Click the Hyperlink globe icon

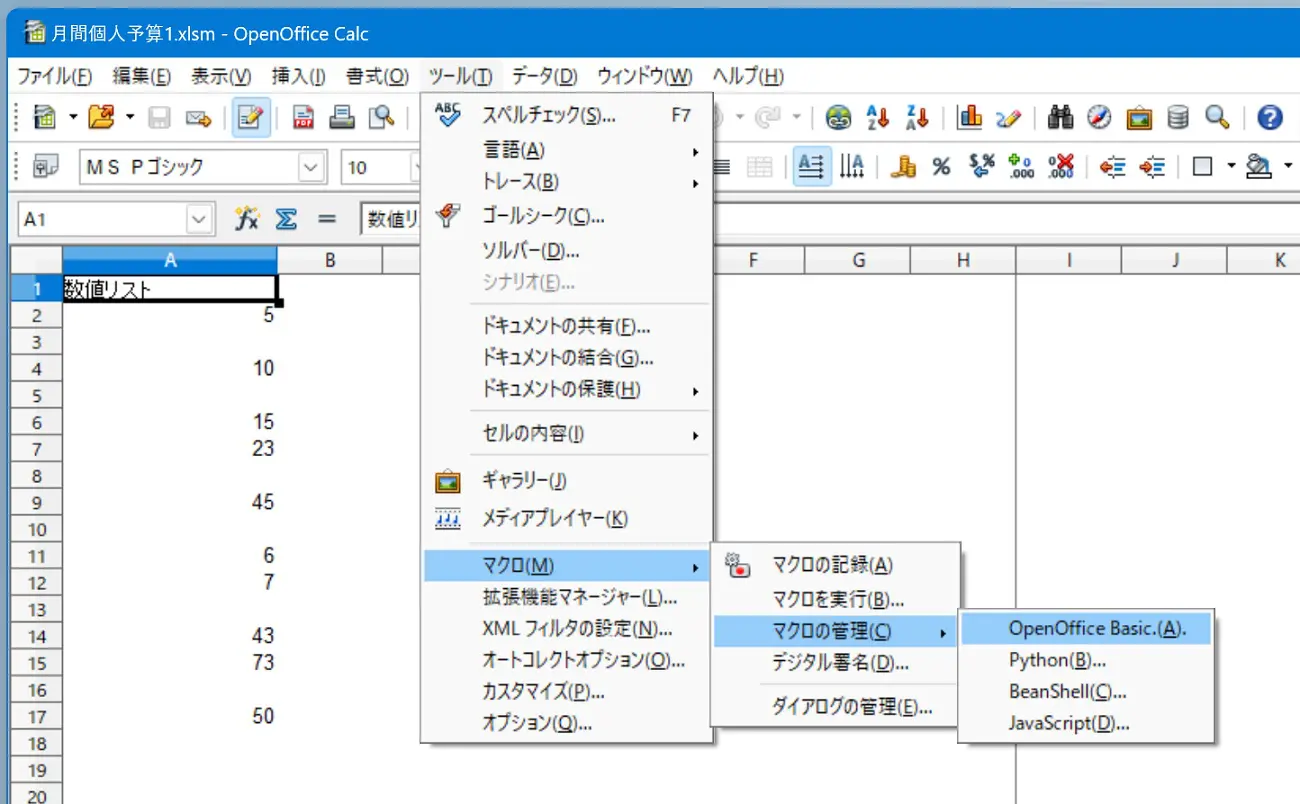838,117
